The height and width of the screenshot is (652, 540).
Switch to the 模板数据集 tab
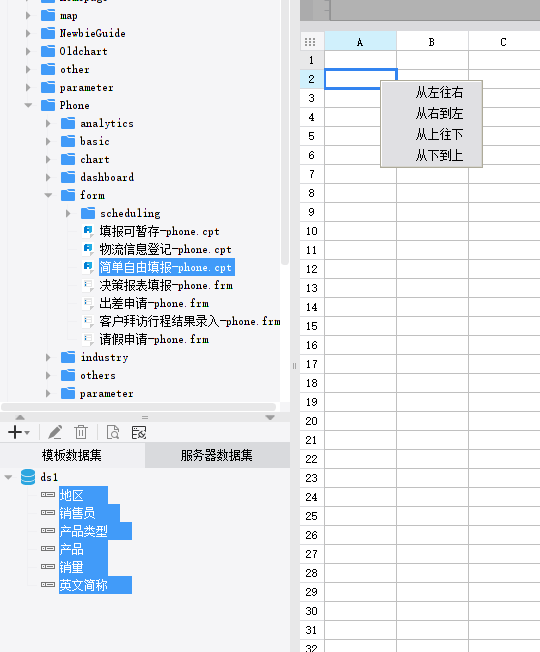[72, 455]
